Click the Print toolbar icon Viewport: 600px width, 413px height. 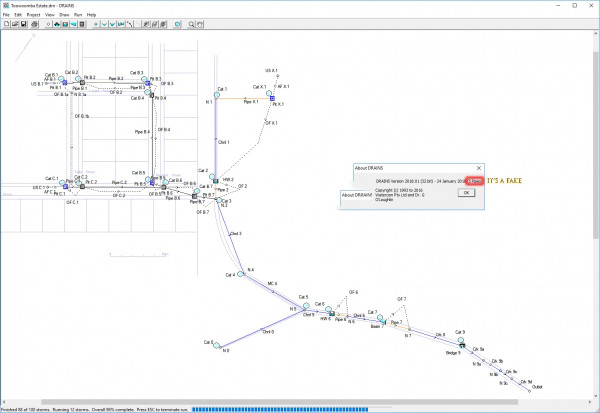[x=35, y=23]
